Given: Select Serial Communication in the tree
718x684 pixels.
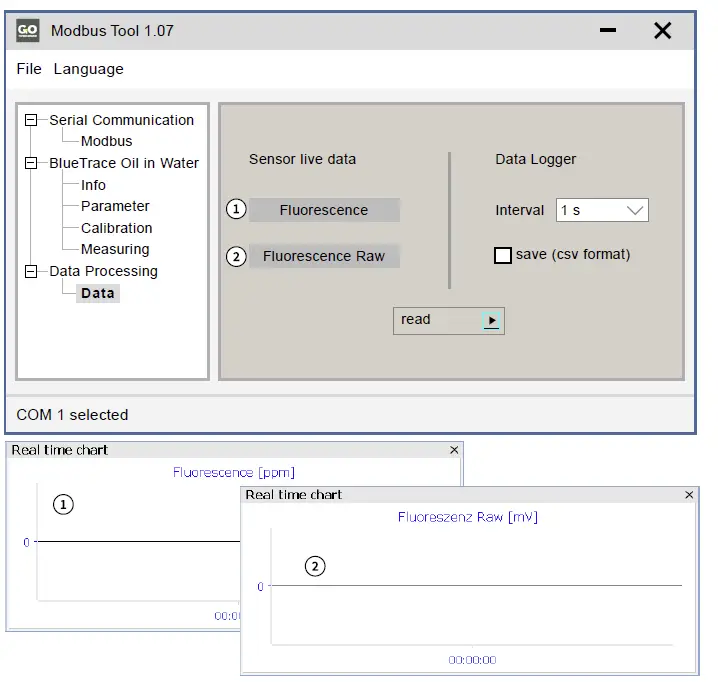Looking at the screenshot, I should pos(121,120).
